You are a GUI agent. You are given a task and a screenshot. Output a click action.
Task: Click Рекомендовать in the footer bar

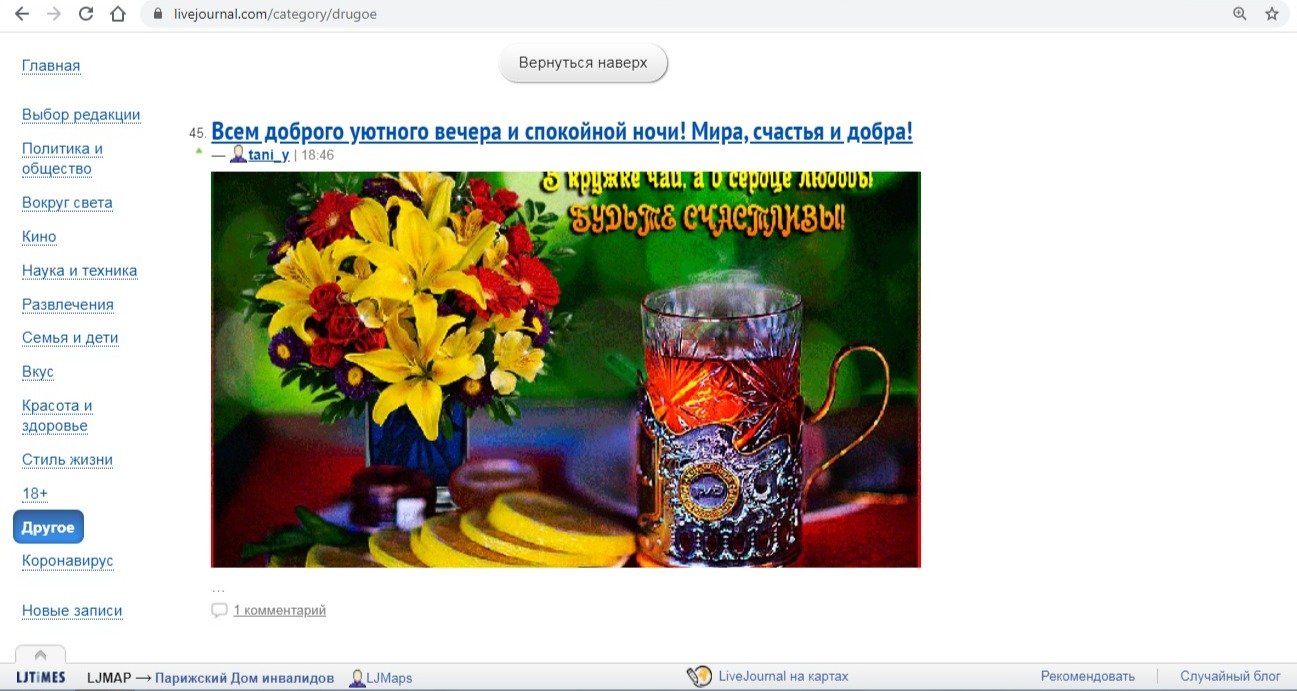tap(1088, 677)
